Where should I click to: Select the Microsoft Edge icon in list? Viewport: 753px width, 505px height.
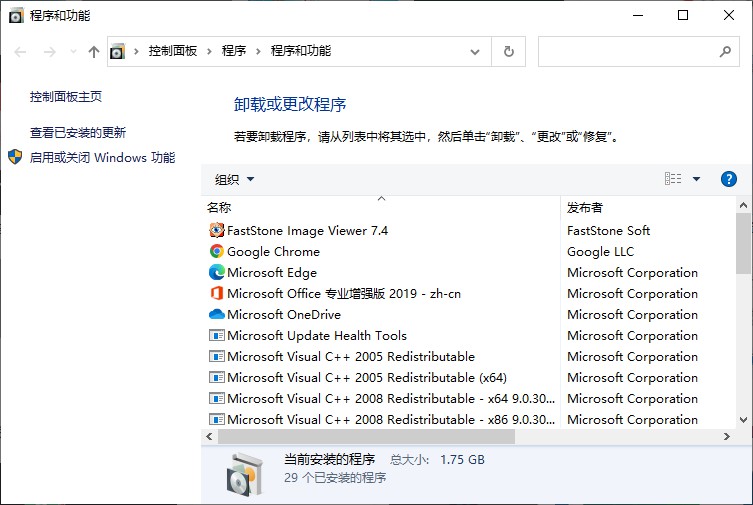pyautogui.click(x=217, y=272)
